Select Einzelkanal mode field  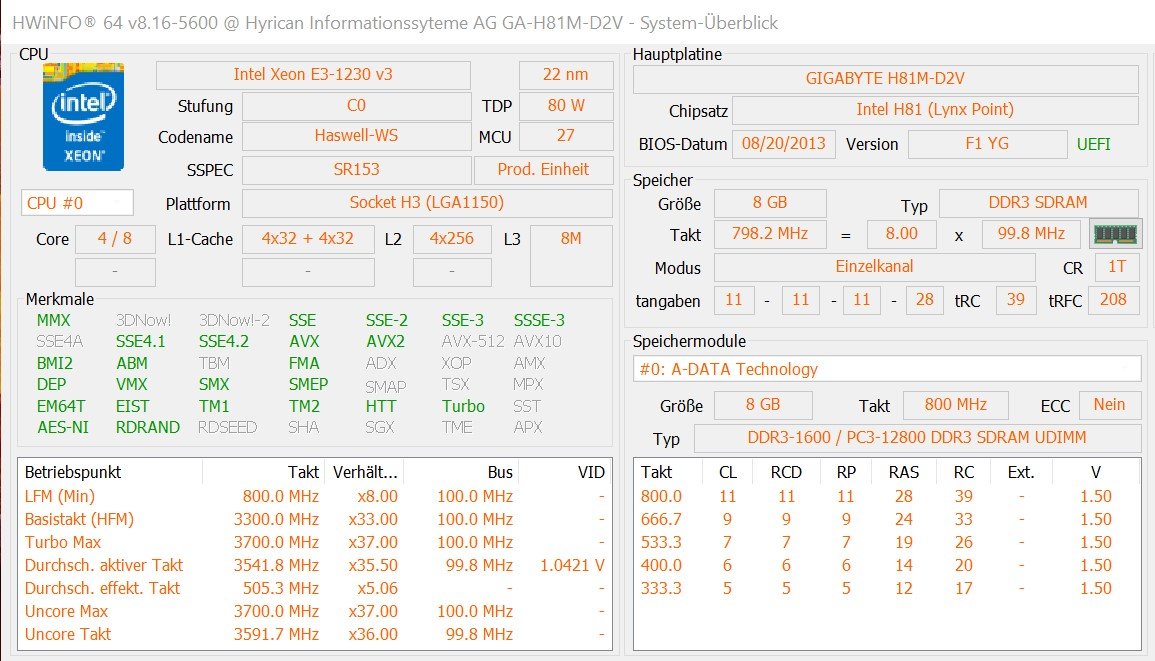pyautogui.click(x=874, y=267)
